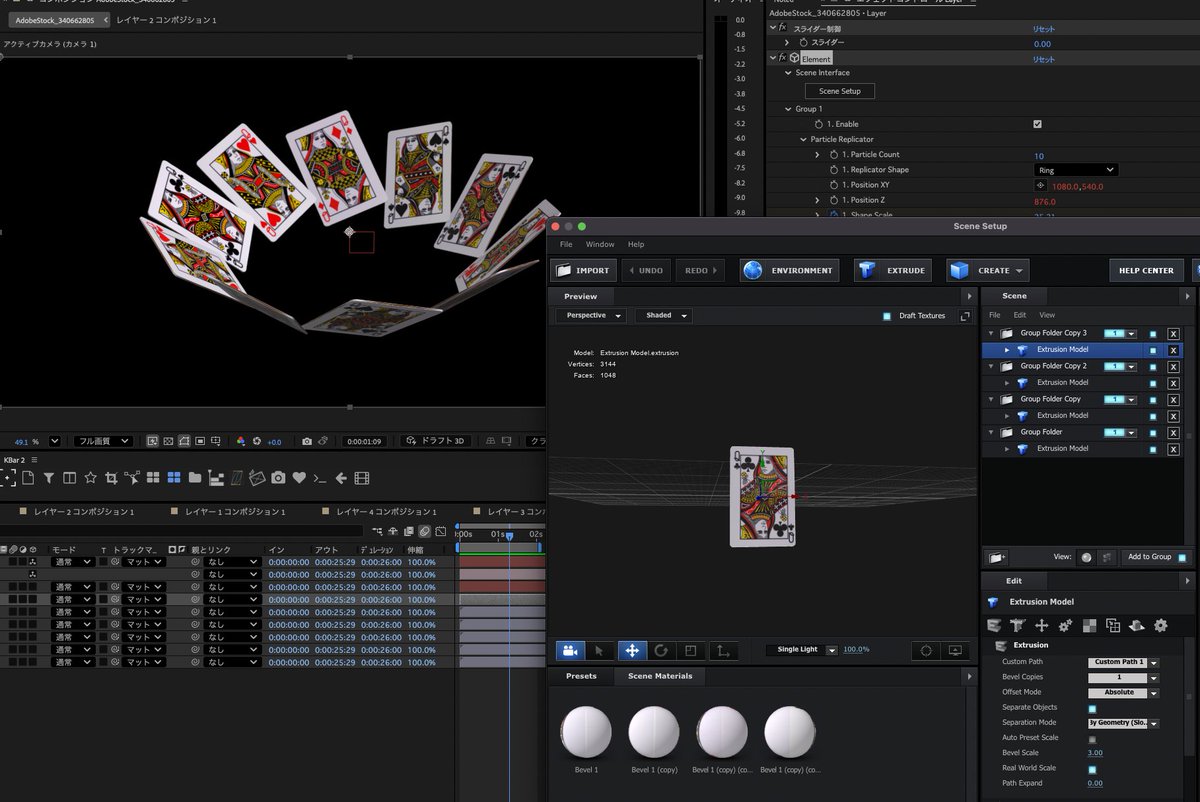Open the Scene panel Edit menu

[1020, 315]
